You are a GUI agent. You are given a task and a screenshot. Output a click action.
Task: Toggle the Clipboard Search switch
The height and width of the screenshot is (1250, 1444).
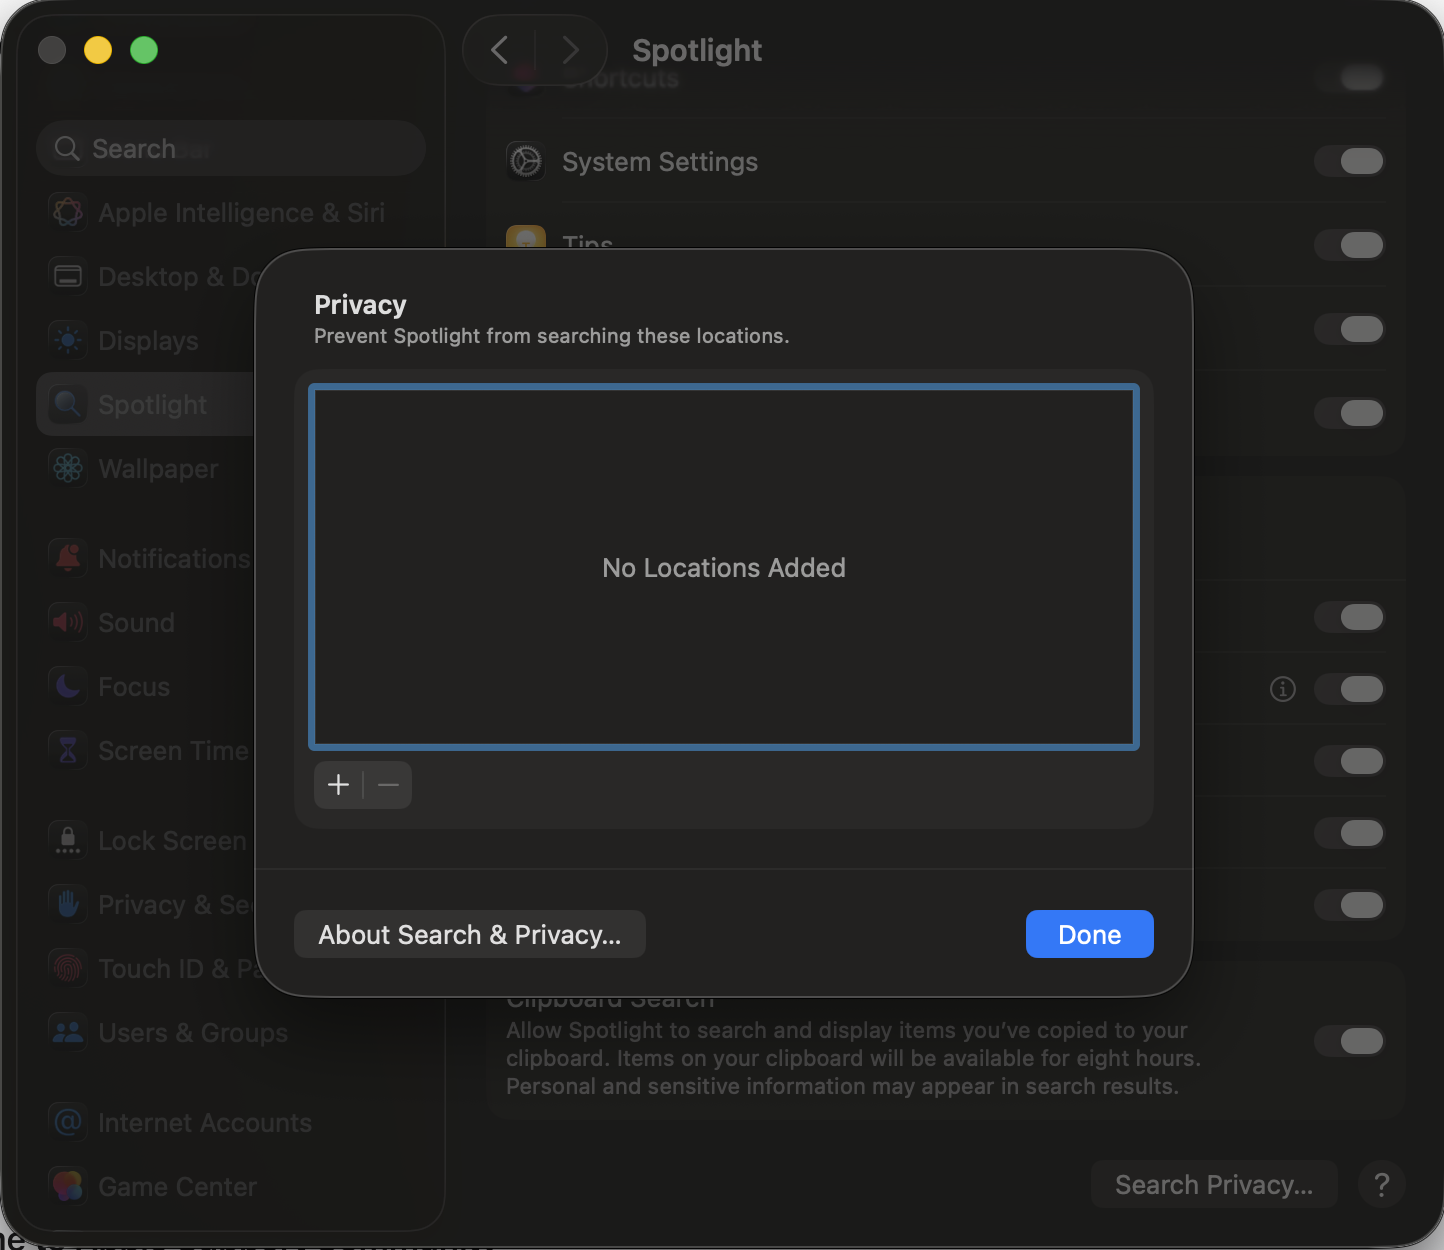(1350, 1041)
